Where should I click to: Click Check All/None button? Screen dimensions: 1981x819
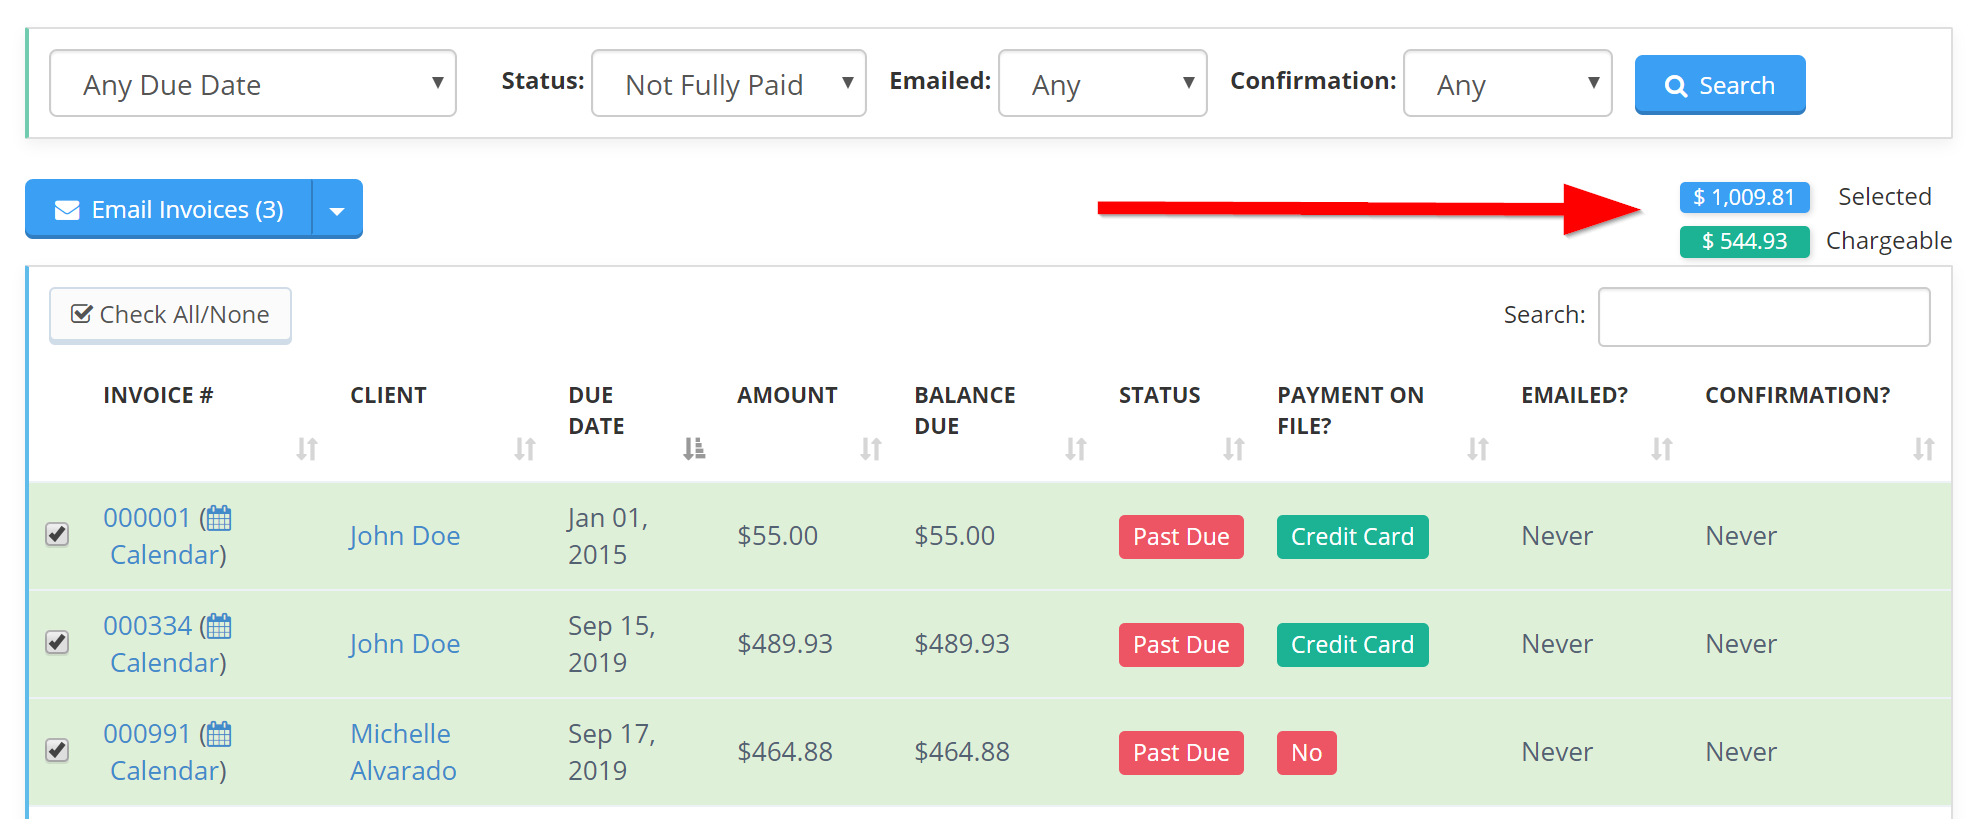tap(170, 315)
